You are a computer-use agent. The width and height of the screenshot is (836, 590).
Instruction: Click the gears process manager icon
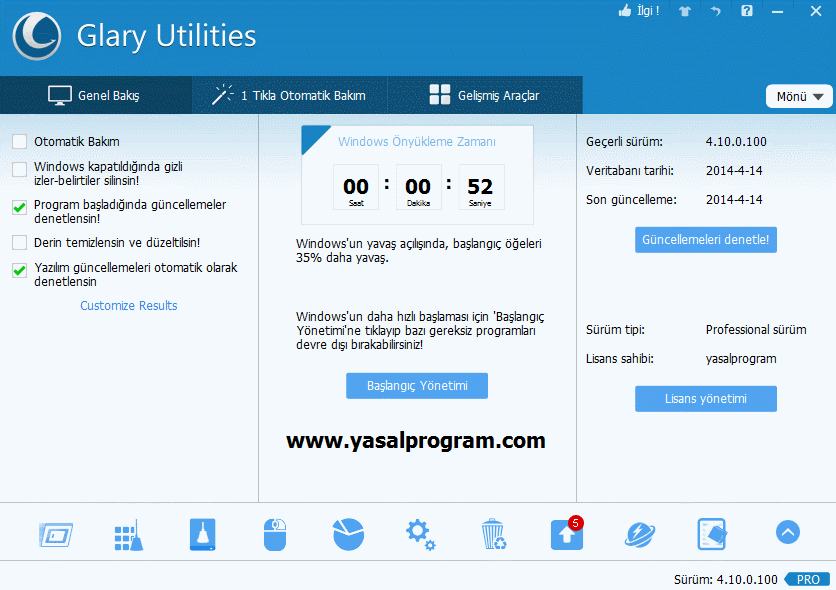coord(420,534)
